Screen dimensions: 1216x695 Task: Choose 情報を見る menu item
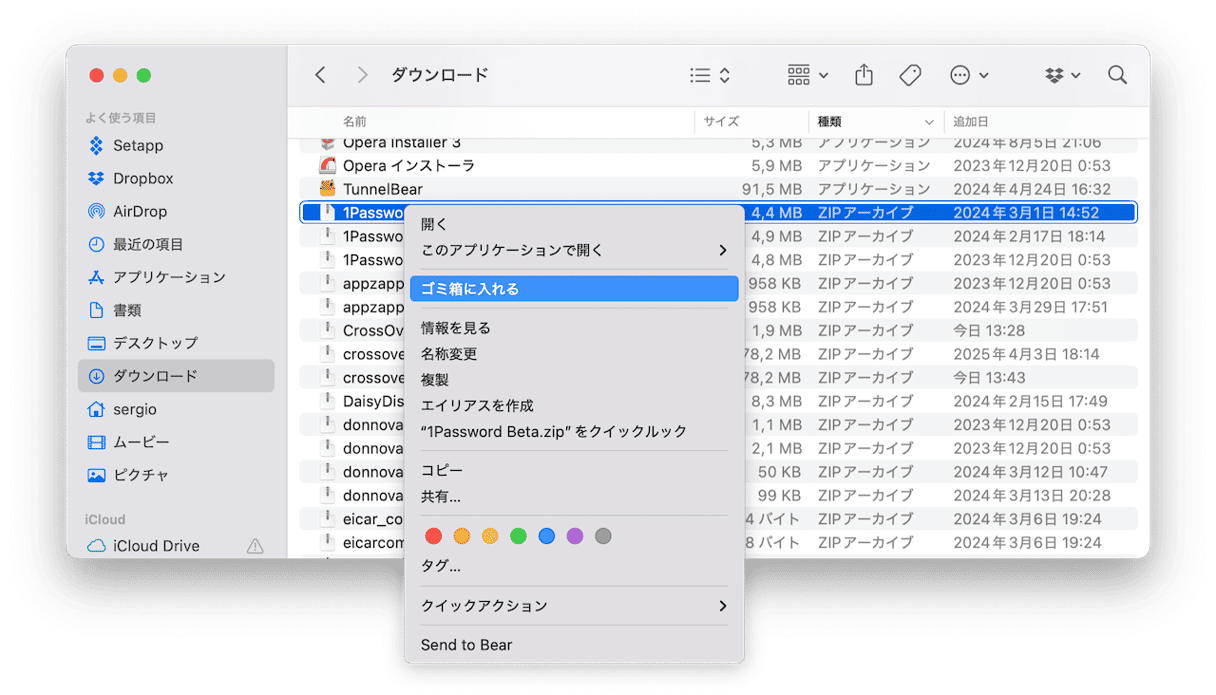(574, 328)
